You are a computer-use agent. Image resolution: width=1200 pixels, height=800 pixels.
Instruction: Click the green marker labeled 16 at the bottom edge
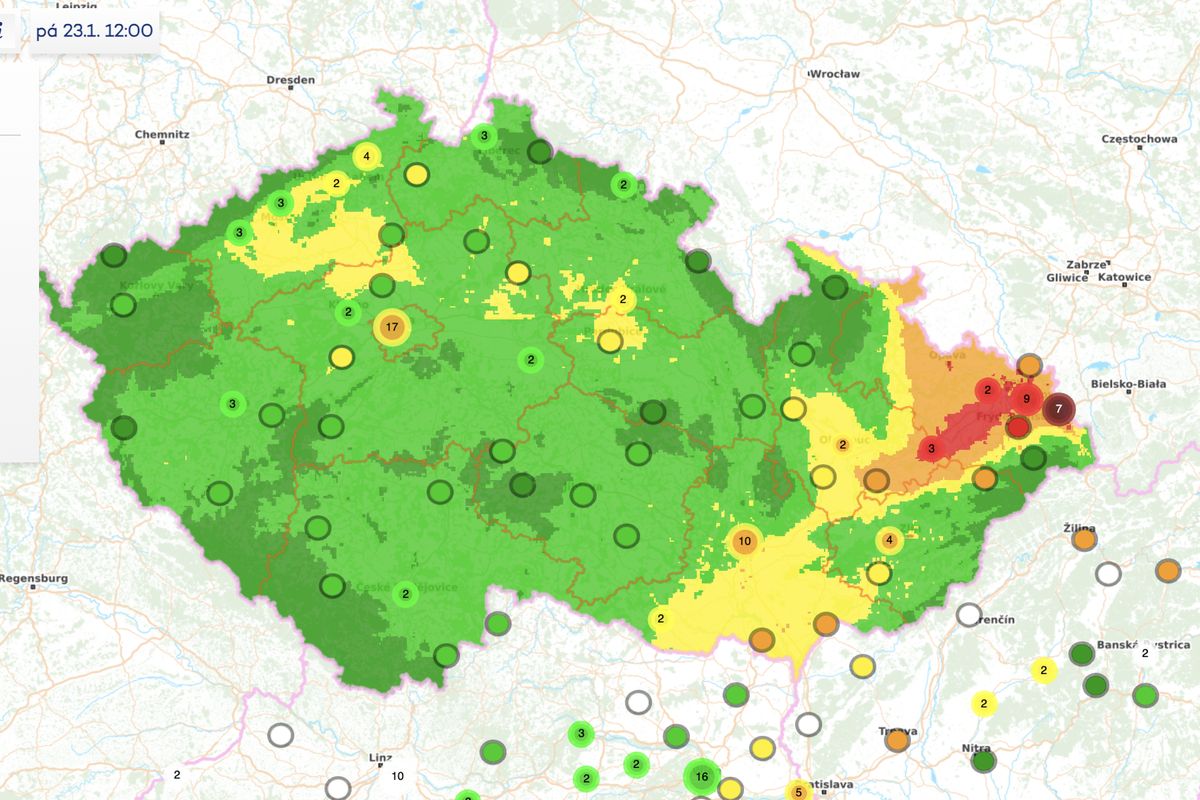coord(703,775)
